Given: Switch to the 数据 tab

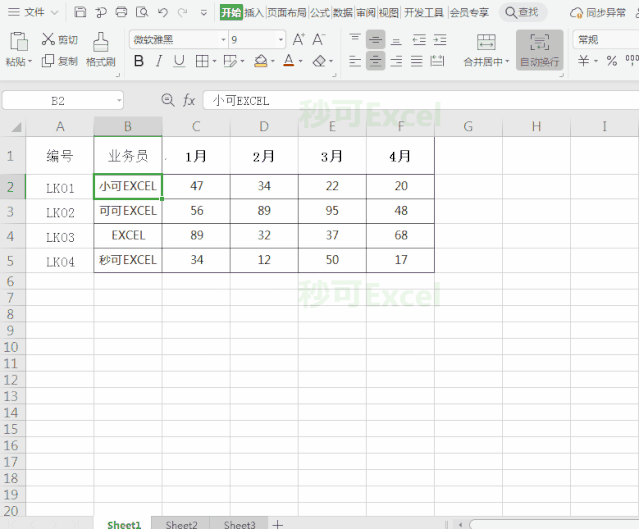Looking at the screenshot, I should 343,13.
